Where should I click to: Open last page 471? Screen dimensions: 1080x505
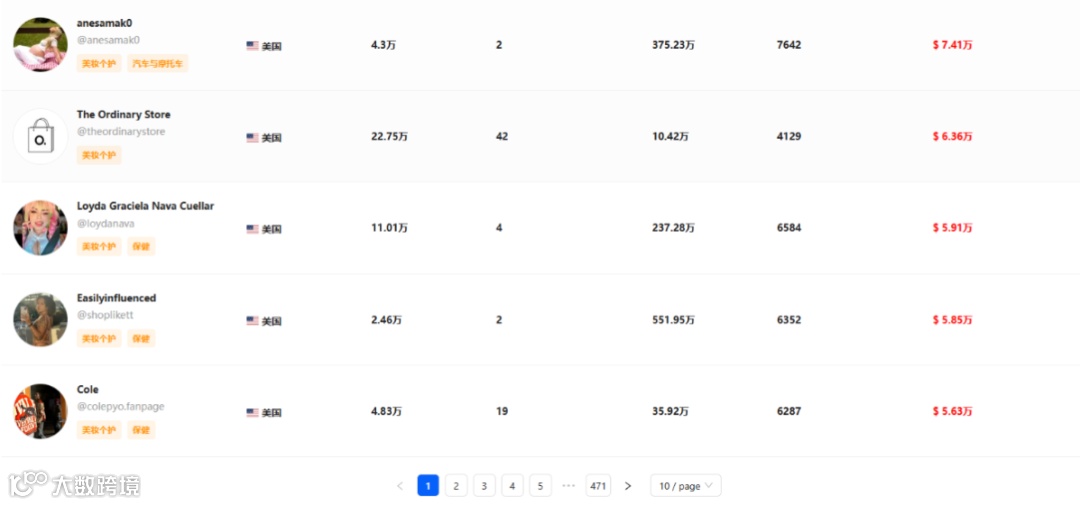599,486
